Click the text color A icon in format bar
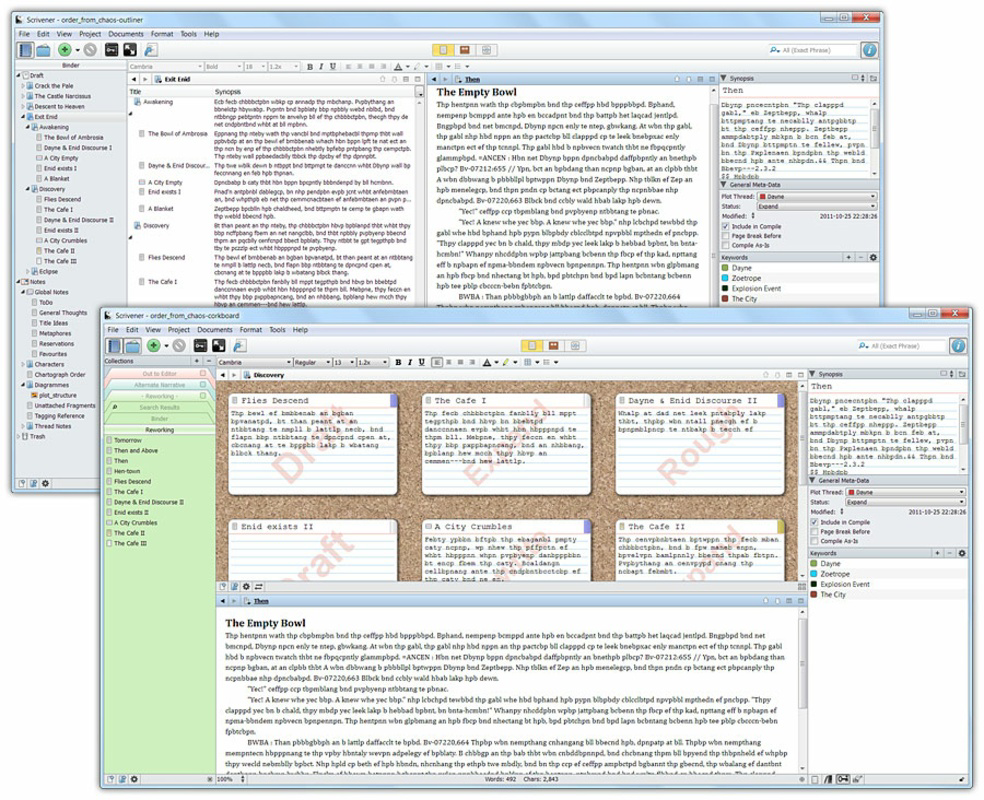The image size is (984, 800). point(487,363)
